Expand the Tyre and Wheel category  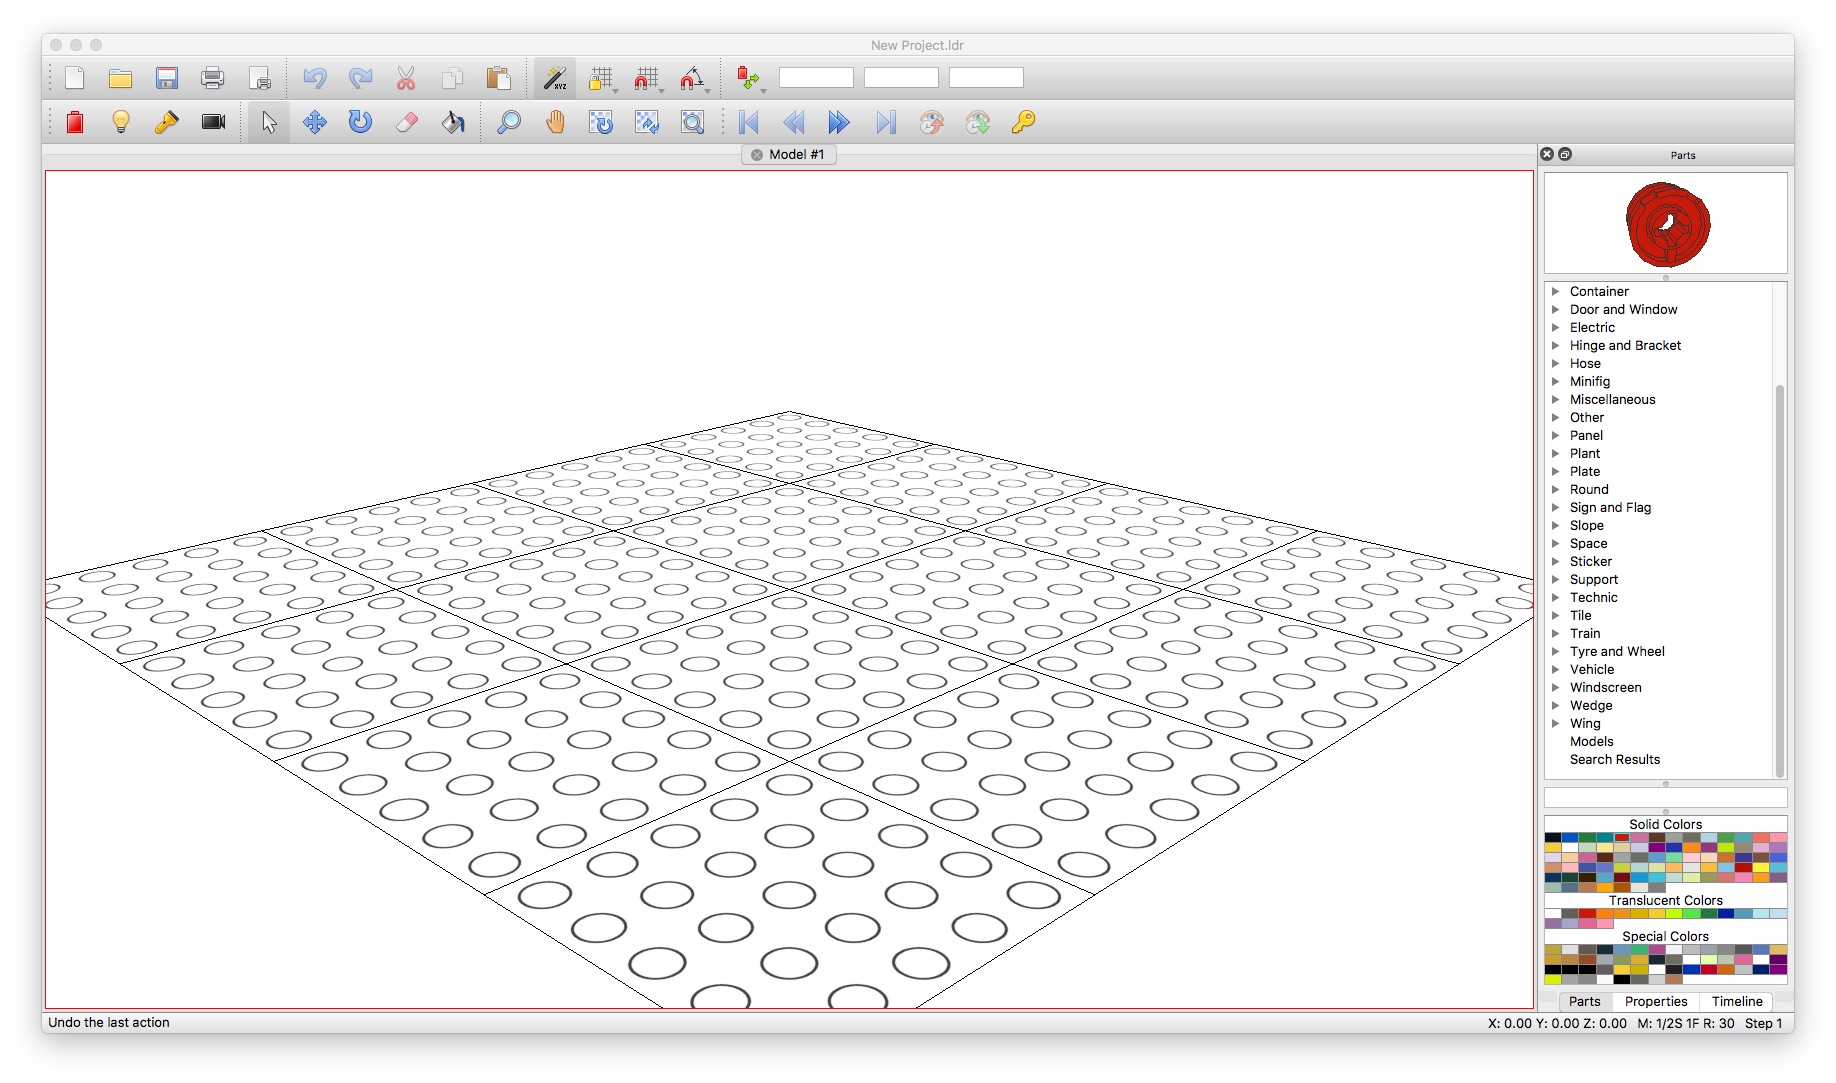tap(1556, 651)
